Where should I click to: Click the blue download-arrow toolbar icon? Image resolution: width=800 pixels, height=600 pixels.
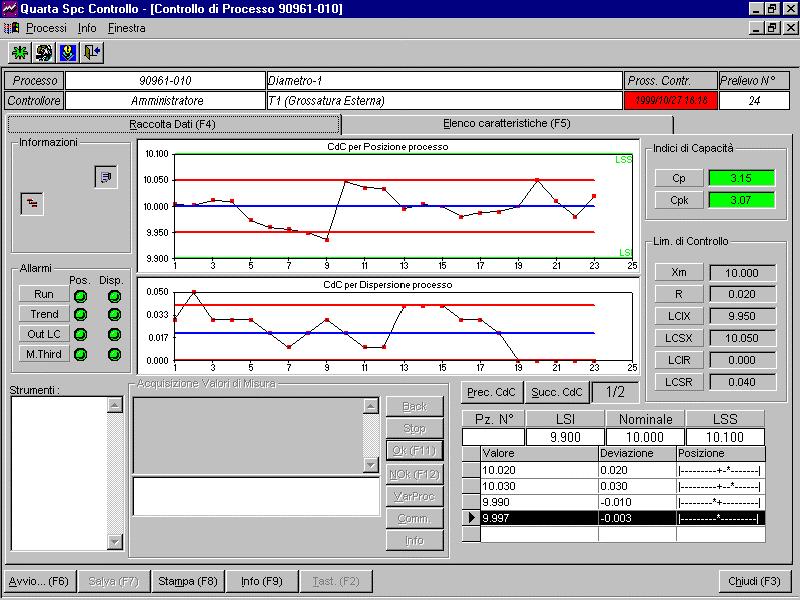68,52
